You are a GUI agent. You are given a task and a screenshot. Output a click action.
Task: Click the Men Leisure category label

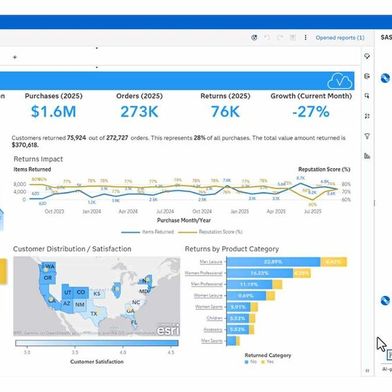(x=211, y=262)
